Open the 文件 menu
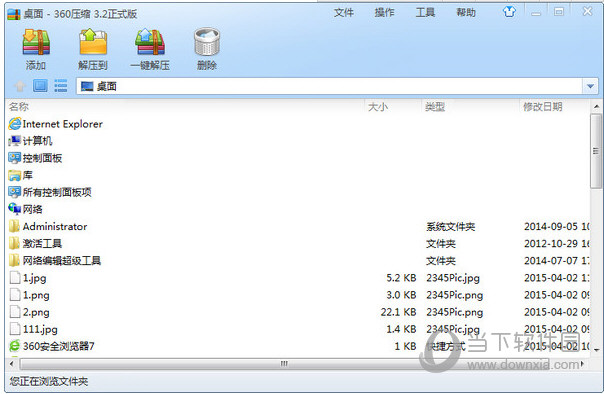Screen dimensions: 604x394 pos(344,13)
